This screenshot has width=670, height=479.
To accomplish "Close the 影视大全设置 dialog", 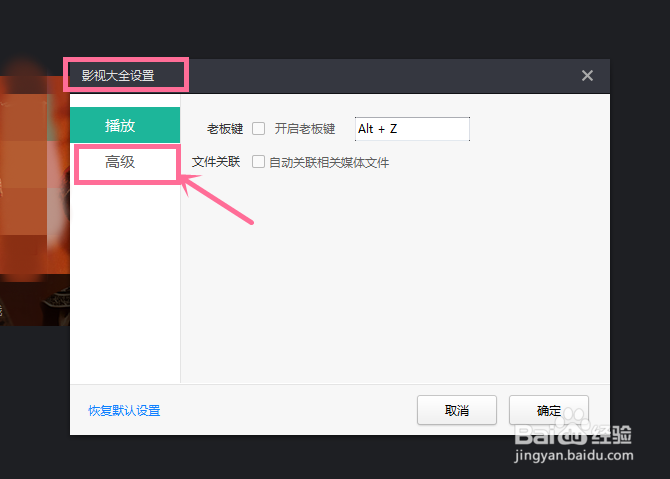I will [x=587, y=76].
